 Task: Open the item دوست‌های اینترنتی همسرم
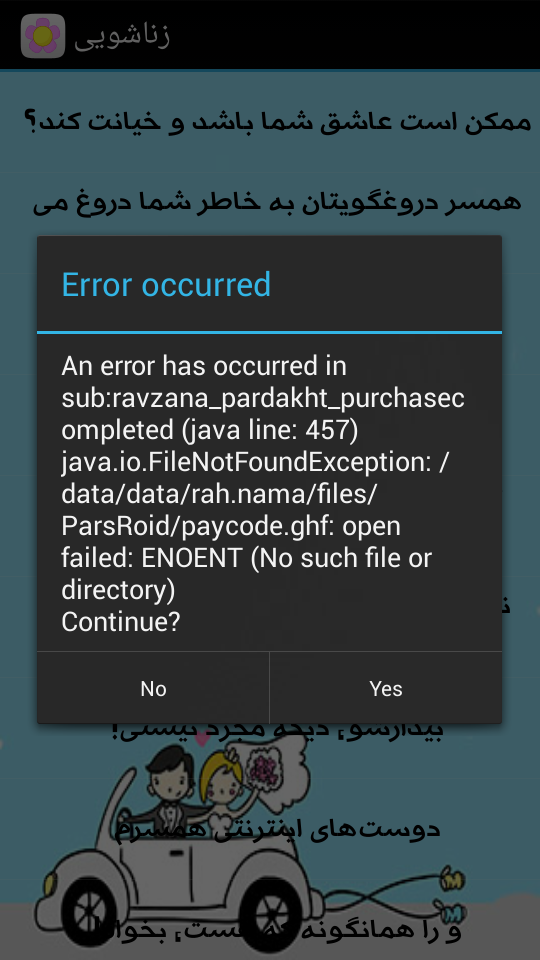point(277,829)
